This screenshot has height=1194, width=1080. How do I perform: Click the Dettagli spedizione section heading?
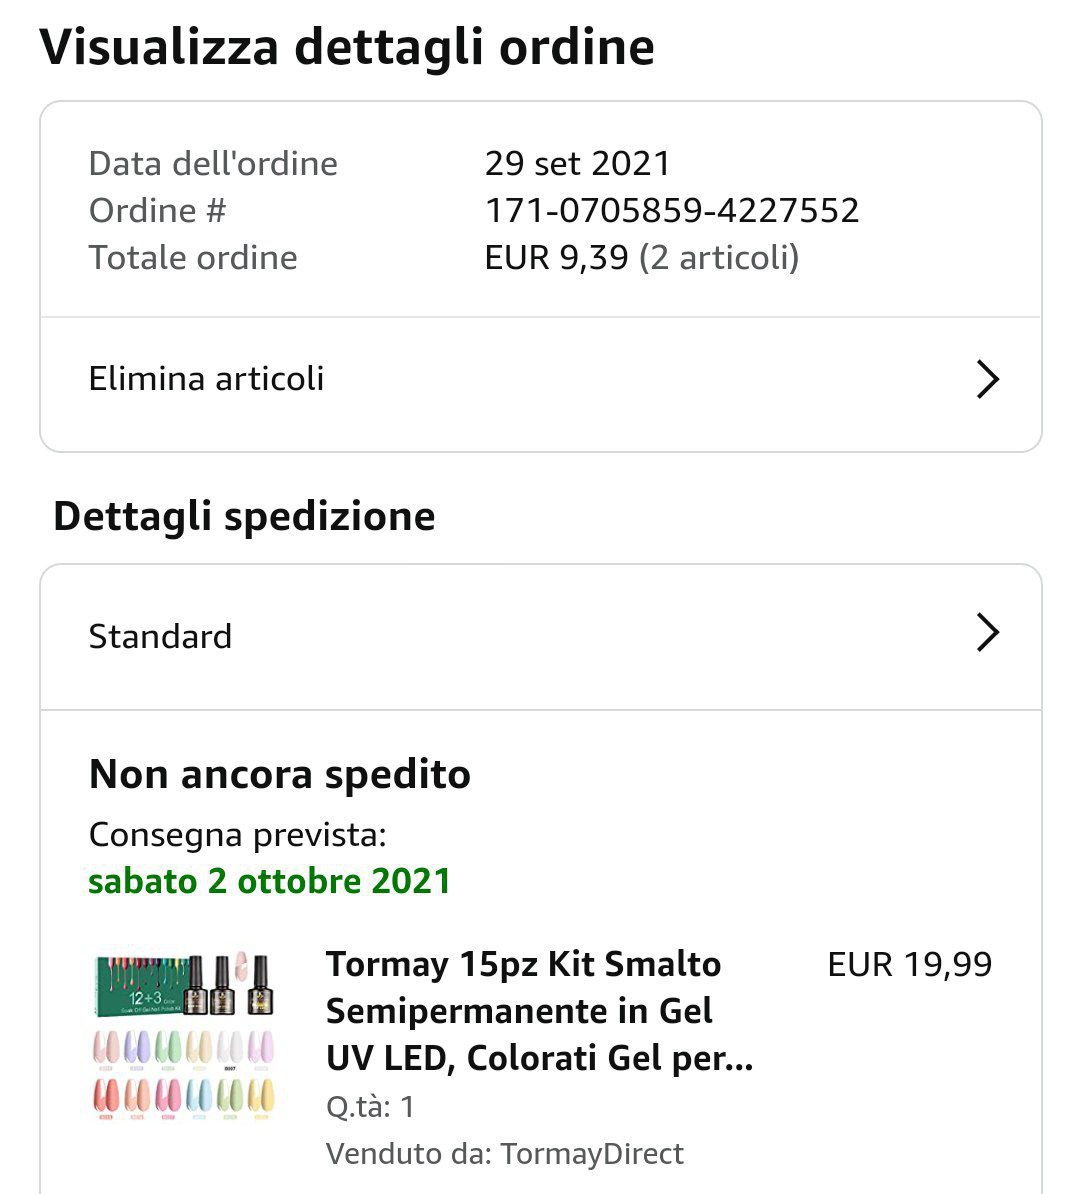(x=244, y=516)
